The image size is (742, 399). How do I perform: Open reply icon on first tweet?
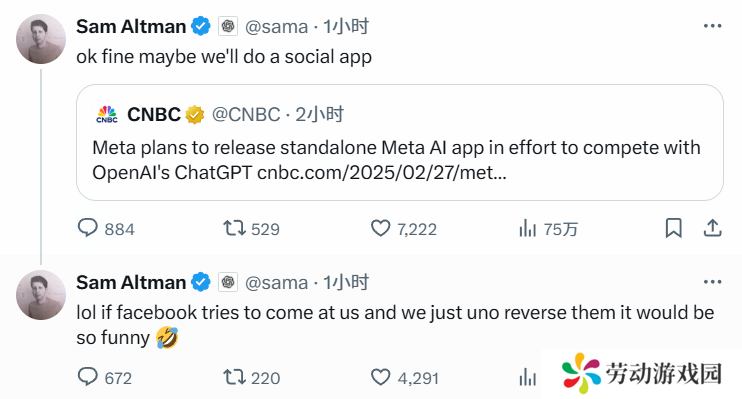pyautogui.click(x=88, y=228)
